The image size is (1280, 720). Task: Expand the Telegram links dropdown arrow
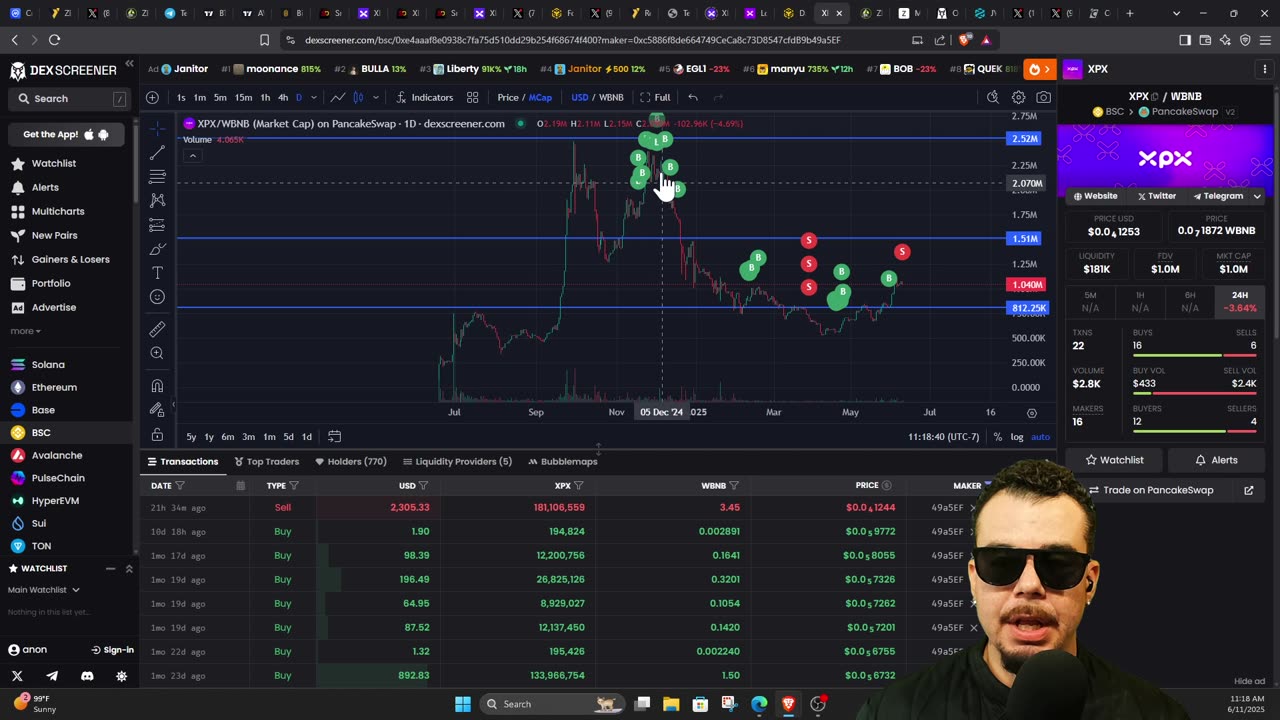pos(1258,196)
